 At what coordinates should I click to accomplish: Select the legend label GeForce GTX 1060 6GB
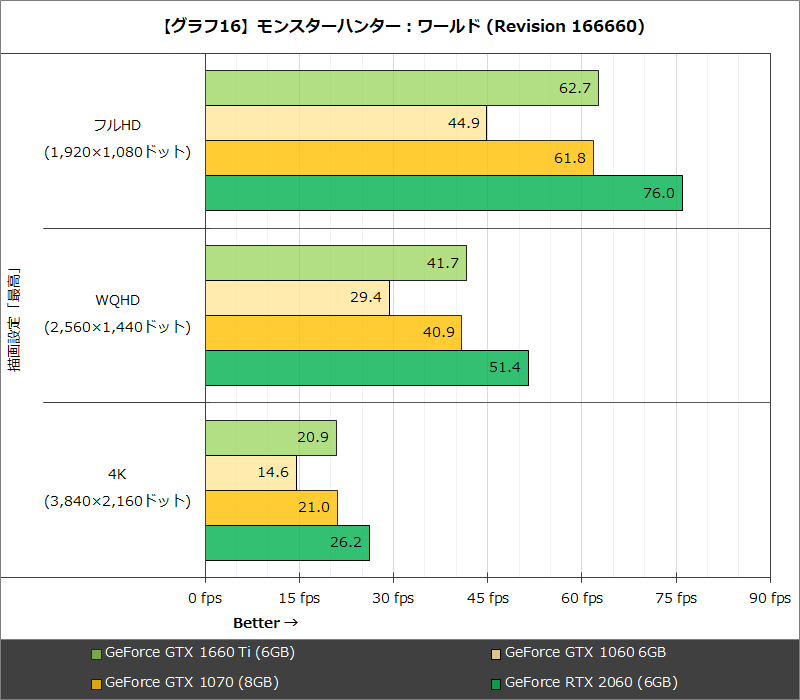point(585,653)
